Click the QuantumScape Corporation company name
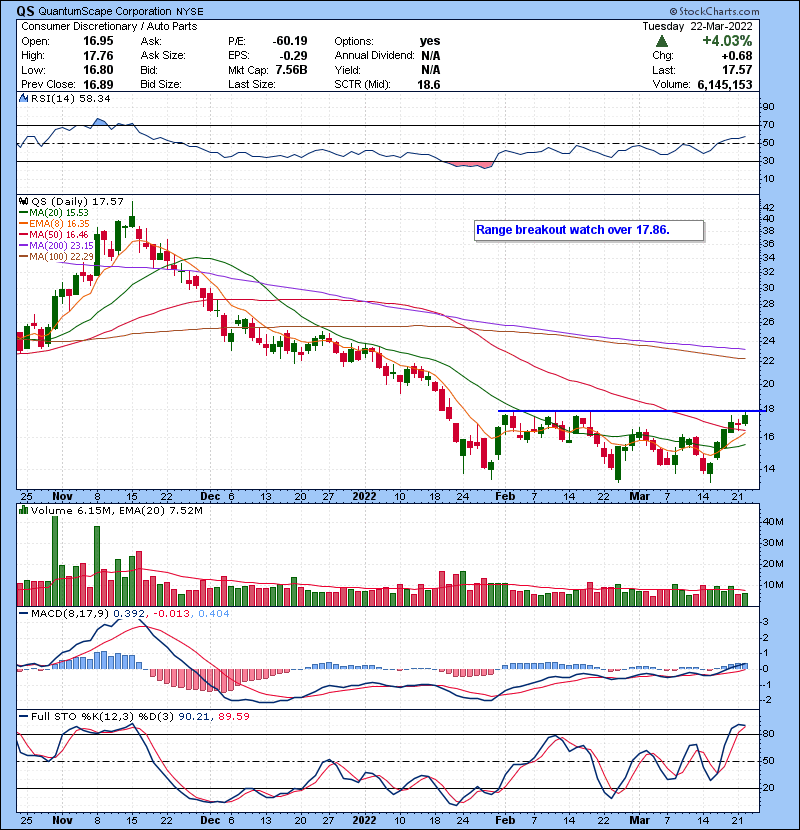This screenshot has height=830, width=800. [x=105, y=11]
